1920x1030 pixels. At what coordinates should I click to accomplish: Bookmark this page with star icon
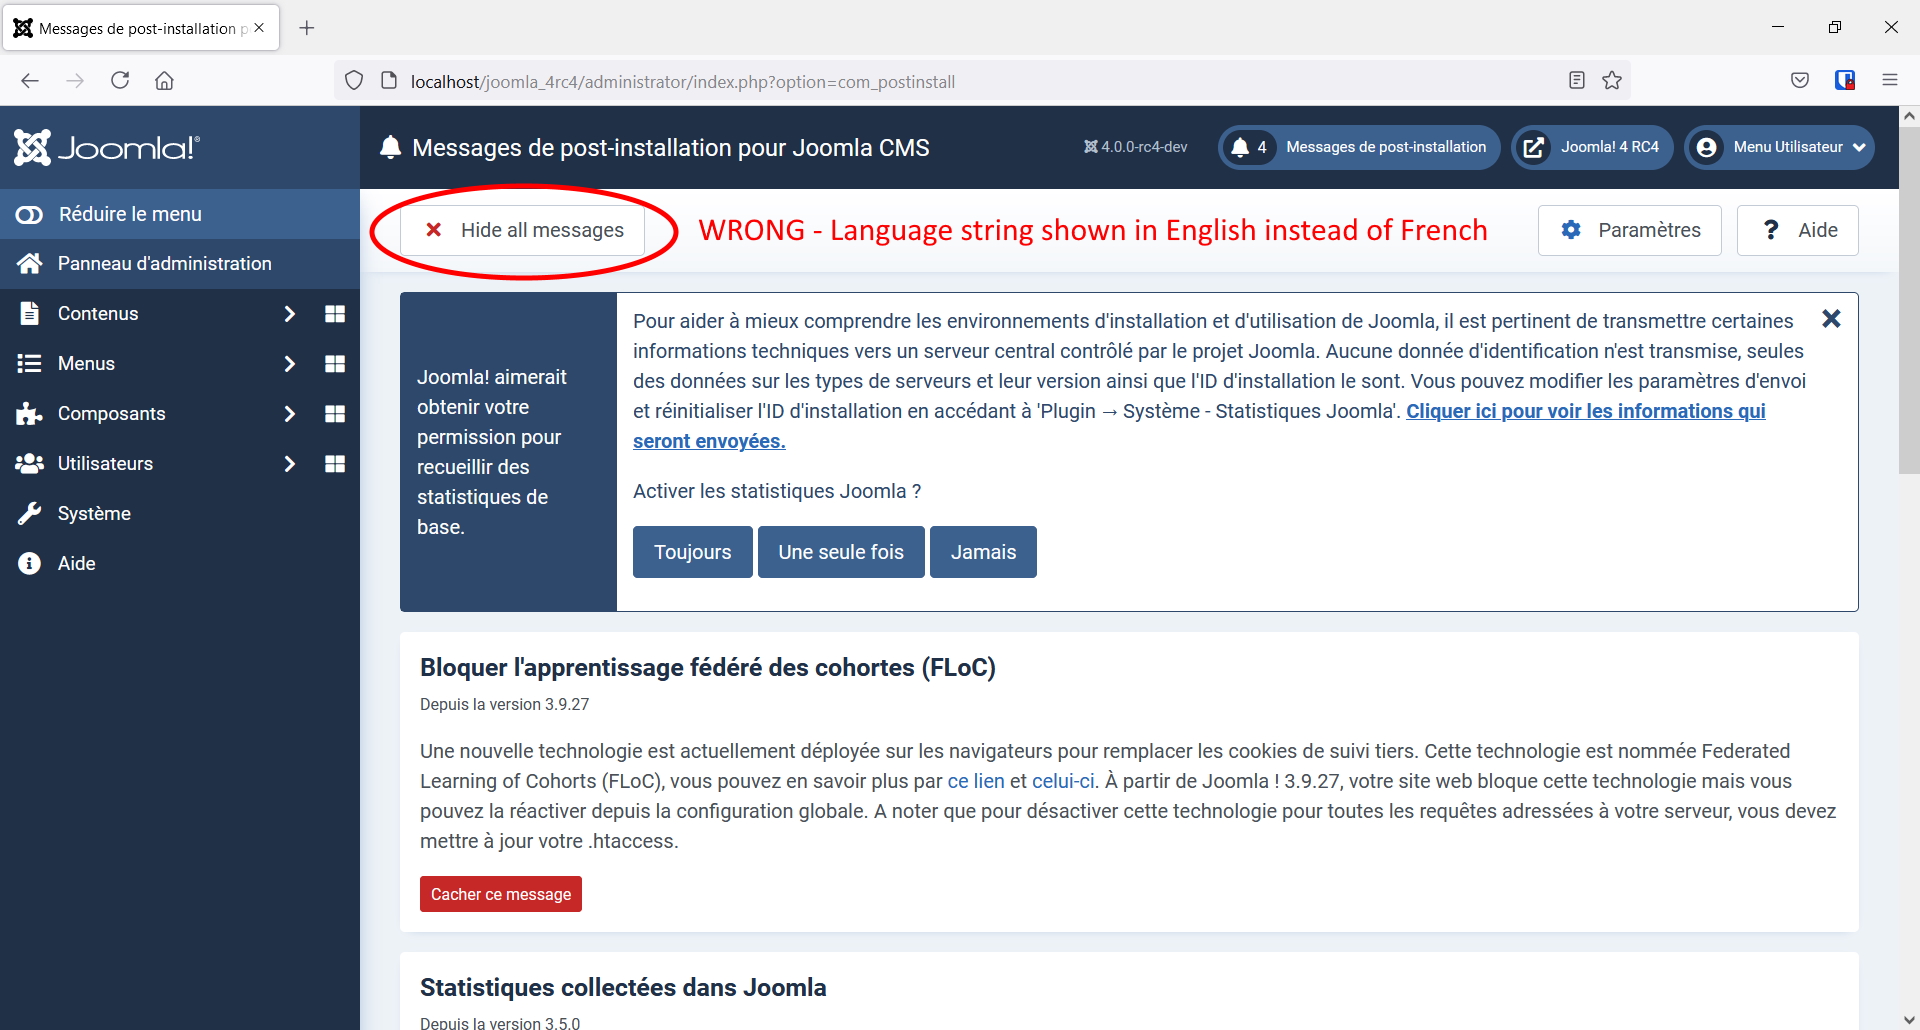1612,81
